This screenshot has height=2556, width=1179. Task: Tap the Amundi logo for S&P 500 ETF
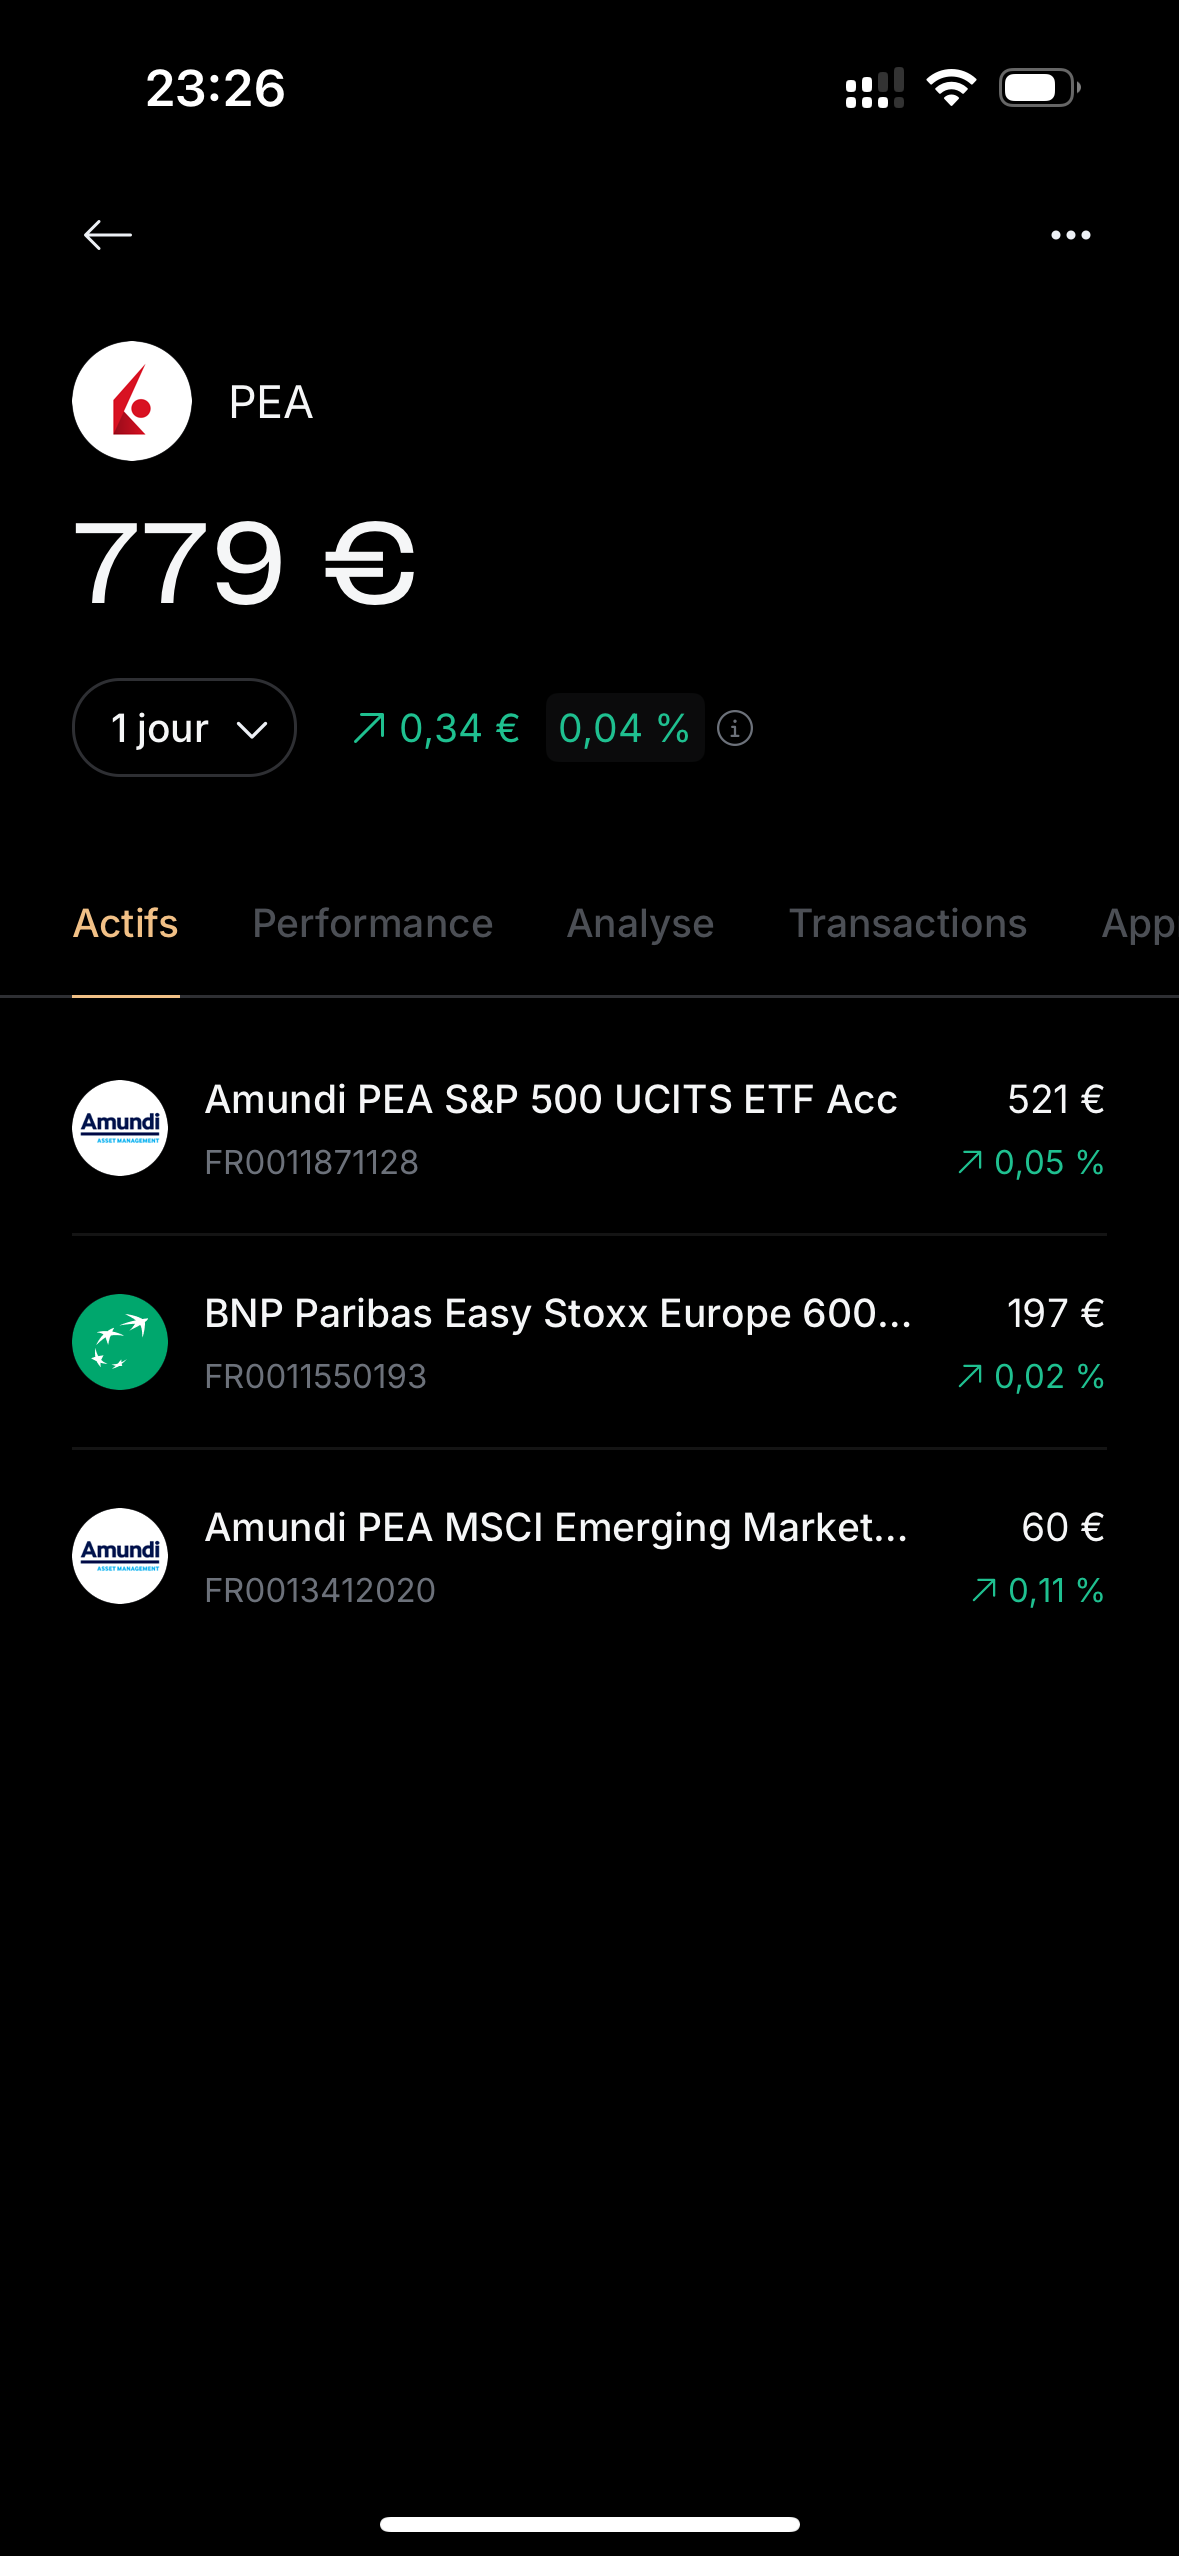120,1128
